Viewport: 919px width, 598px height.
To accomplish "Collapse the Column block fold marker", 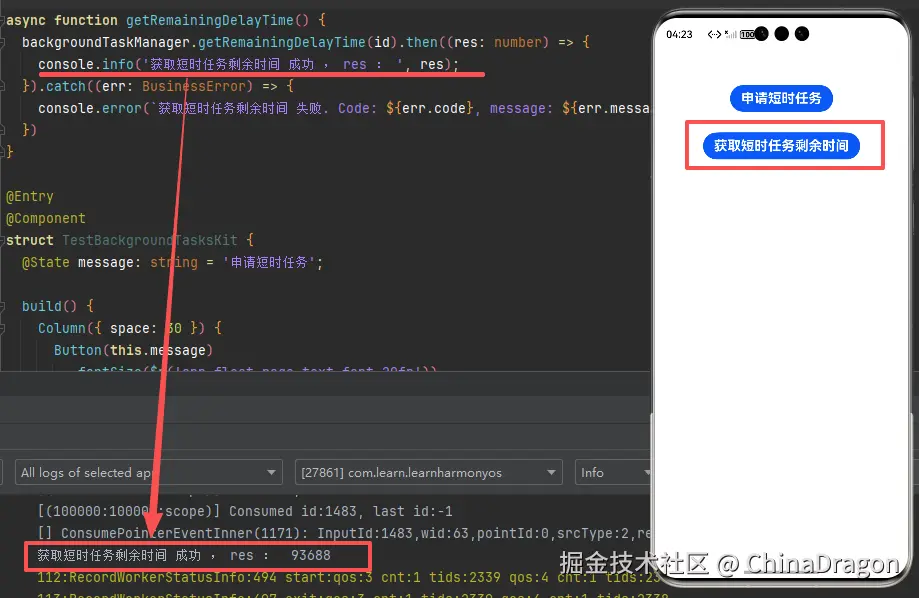I will coord(2,328).
